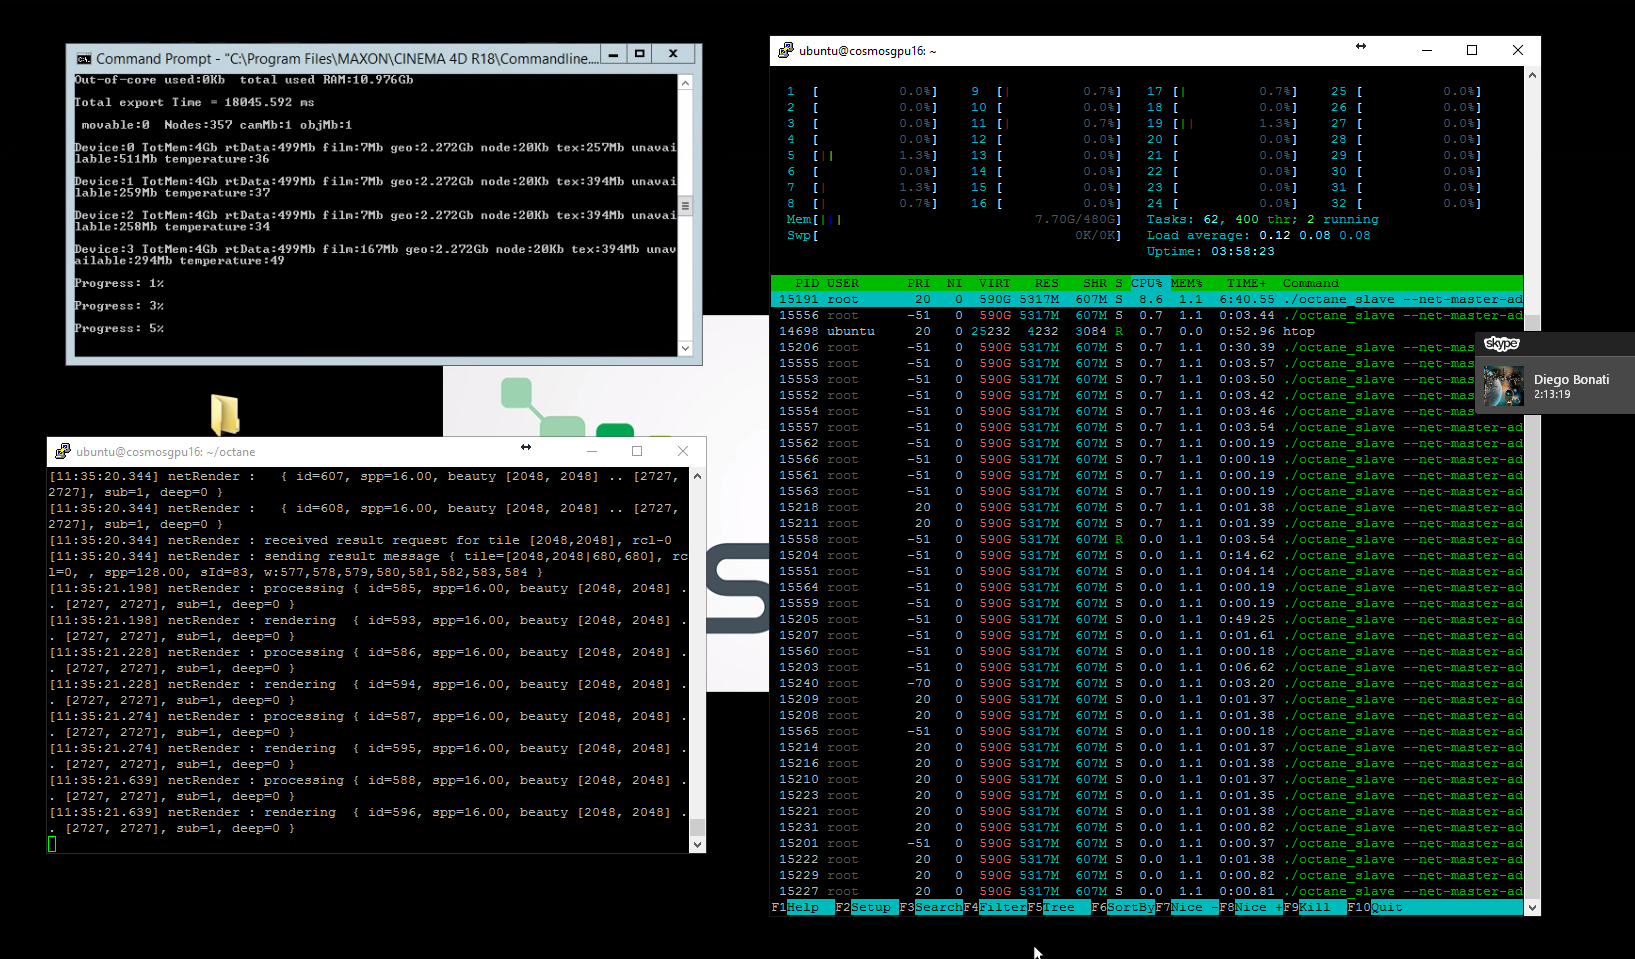Click the scroll-up arrow of the Command Prompt scrollbar

pyautogui.click(x=685, y=83)
